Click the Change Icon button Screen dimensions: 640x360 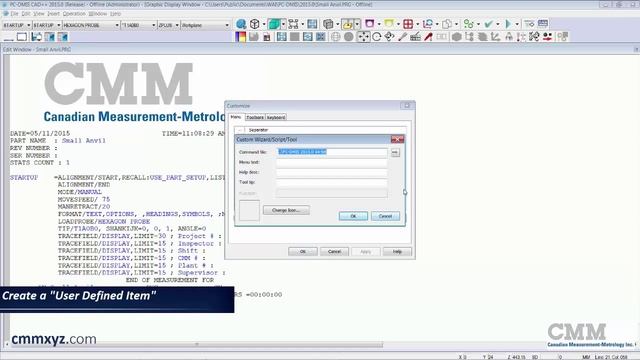(x=286, y=210)
